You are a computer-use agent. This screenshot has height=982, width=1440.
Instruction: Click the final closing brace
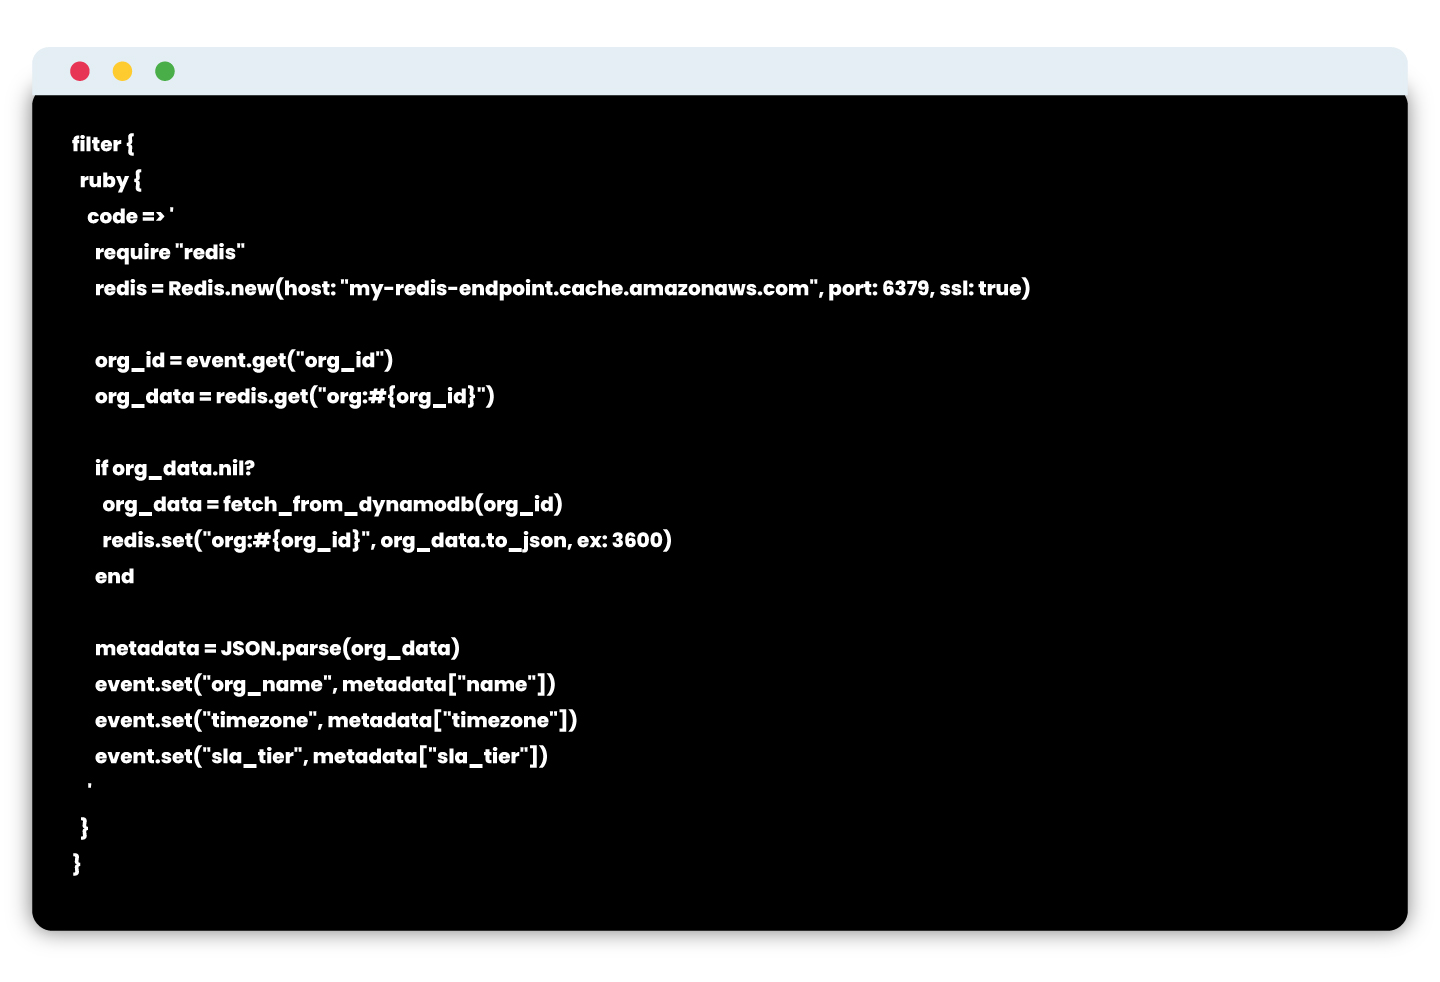[x=77, y=864]
